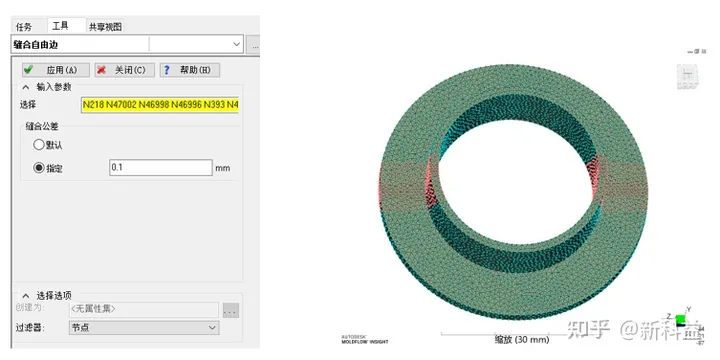
Task: Click the green check icon on 应用
Action: click(28, 70)
